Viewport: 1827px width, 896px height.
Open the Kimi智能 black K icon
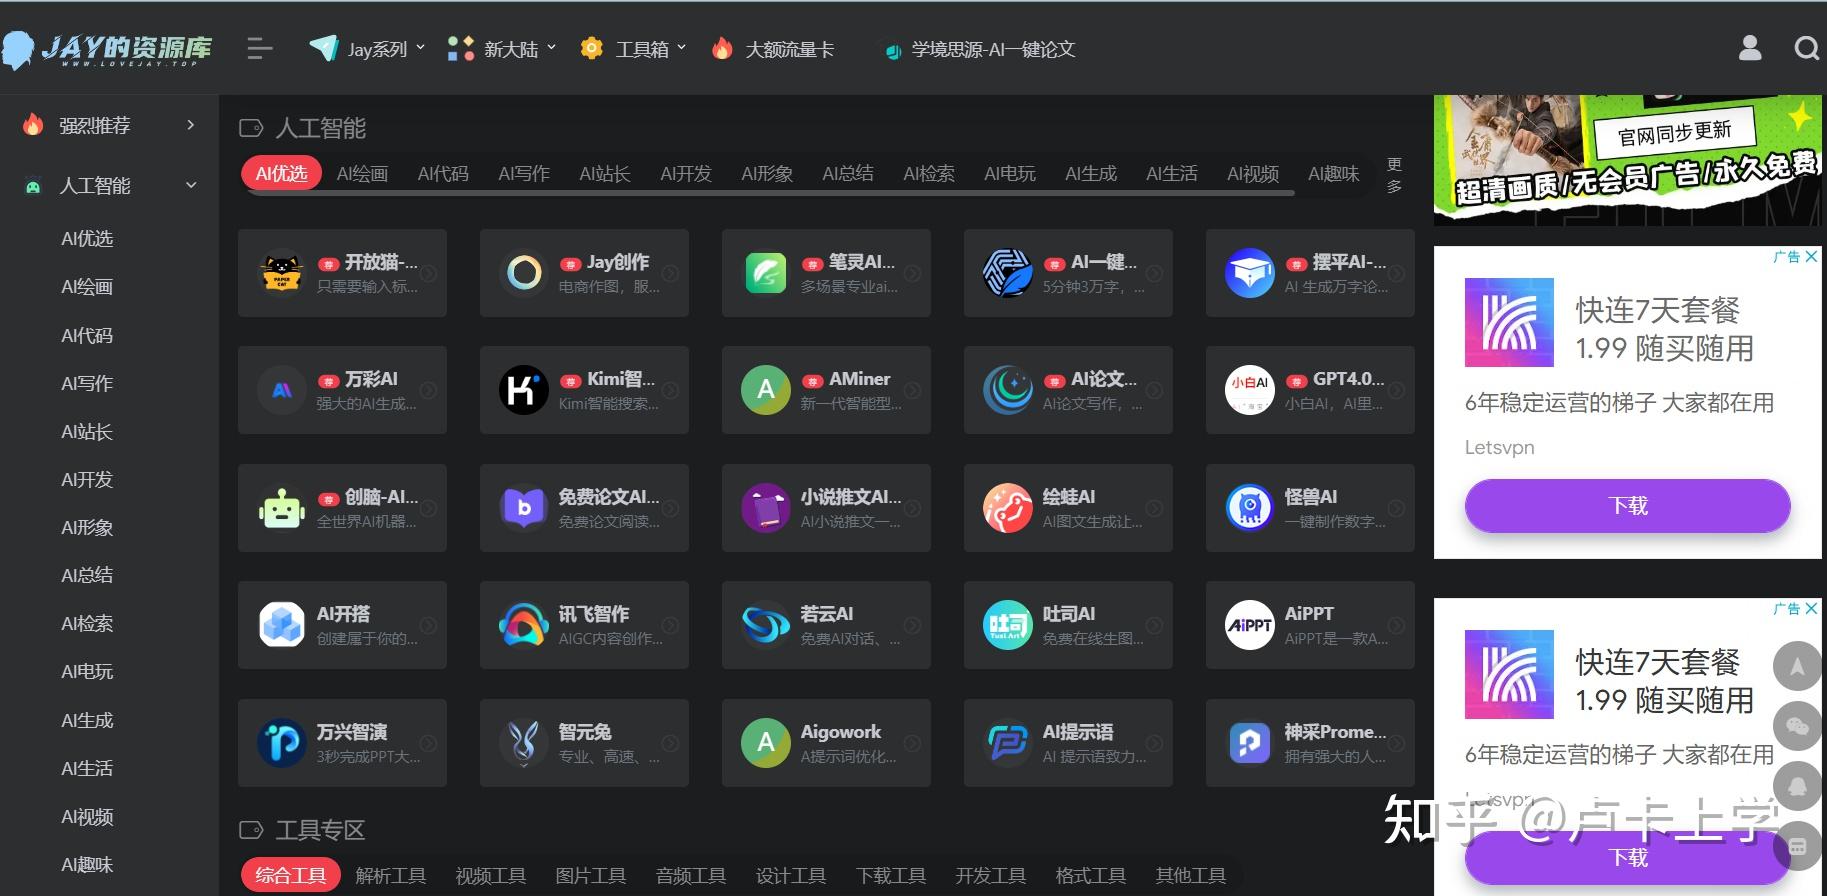click(x=524, y=390)
